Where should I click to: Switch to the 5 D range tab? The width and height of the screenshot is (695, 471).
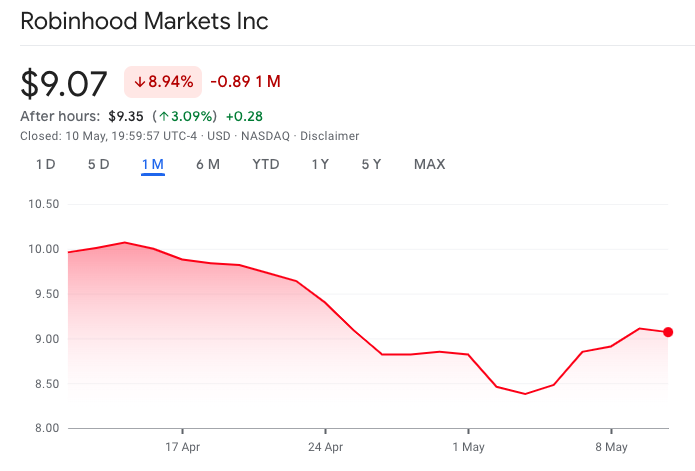click(x=98, y=164)
